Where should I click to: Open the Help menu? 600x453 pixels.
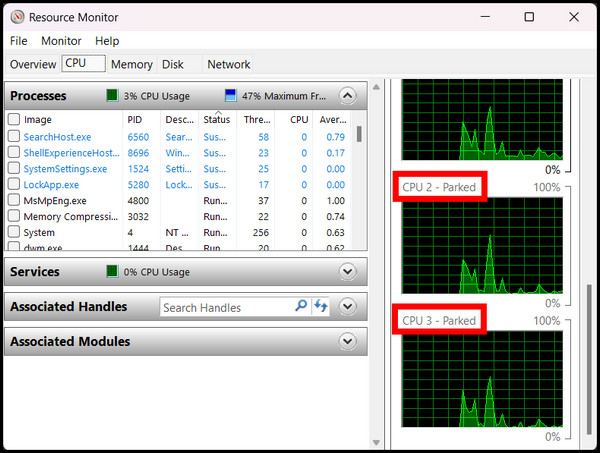pos(107,41)
